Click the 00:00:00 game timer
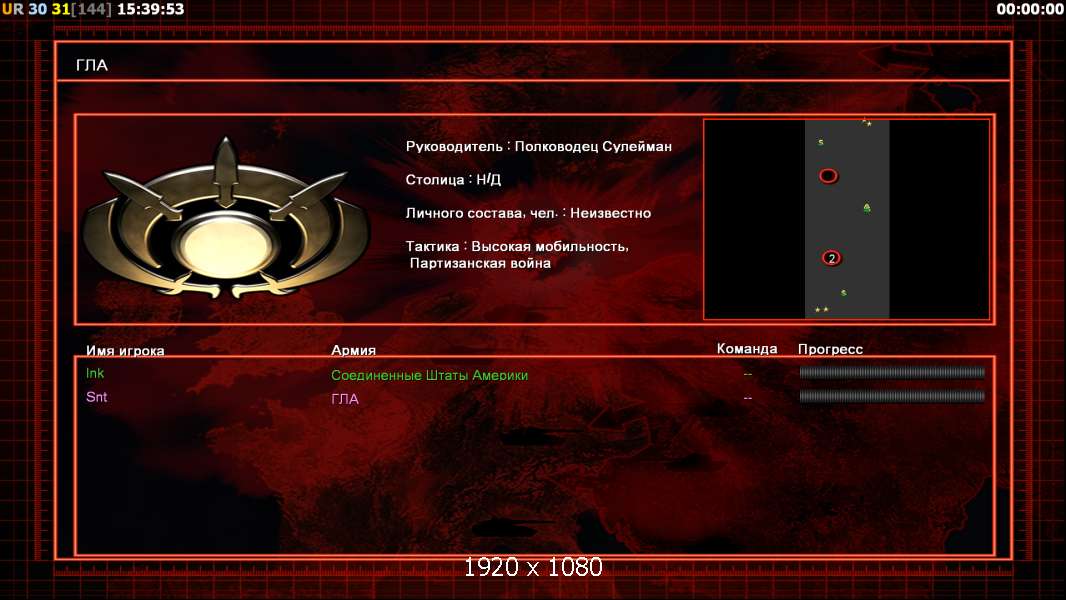This screenshot has width=1066, height=600. [1029, 9]
